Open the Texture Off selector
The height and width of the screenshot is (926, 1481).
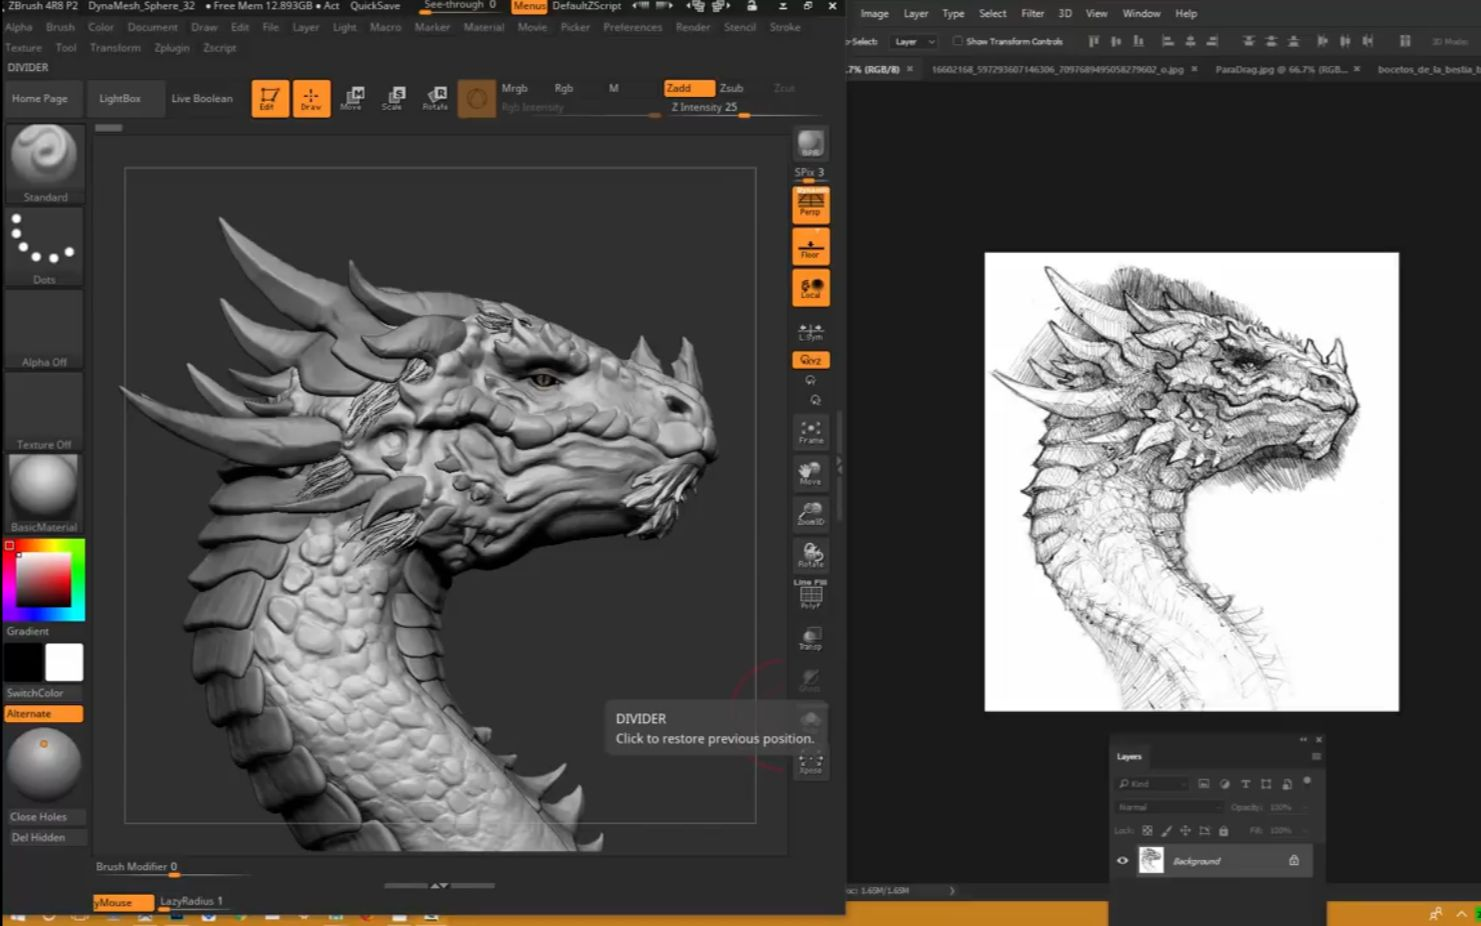click(x=44, y=412)
